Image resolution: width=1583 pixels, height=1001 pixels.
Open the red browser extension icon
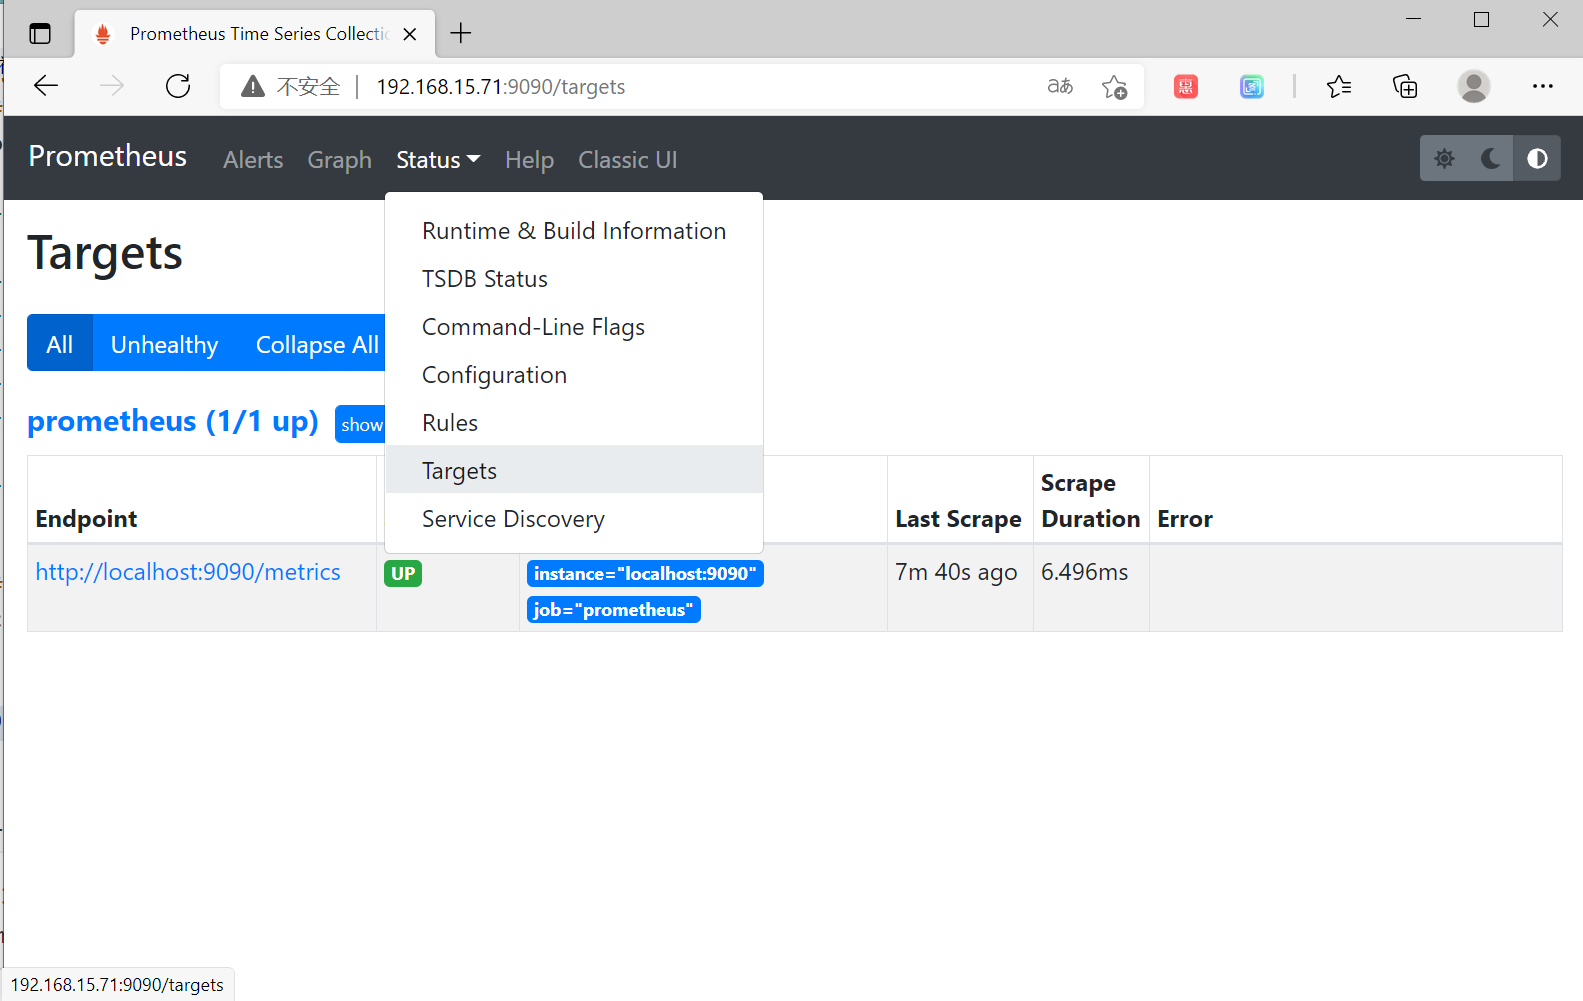(1186, 87)
